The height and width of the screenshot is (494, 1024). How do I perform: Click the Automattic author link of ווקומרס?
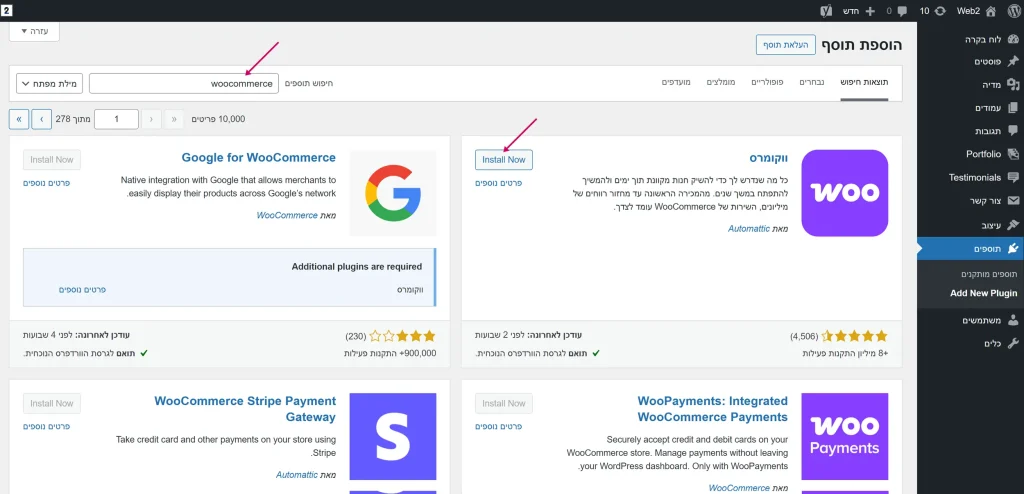click(x=749, y=229)
